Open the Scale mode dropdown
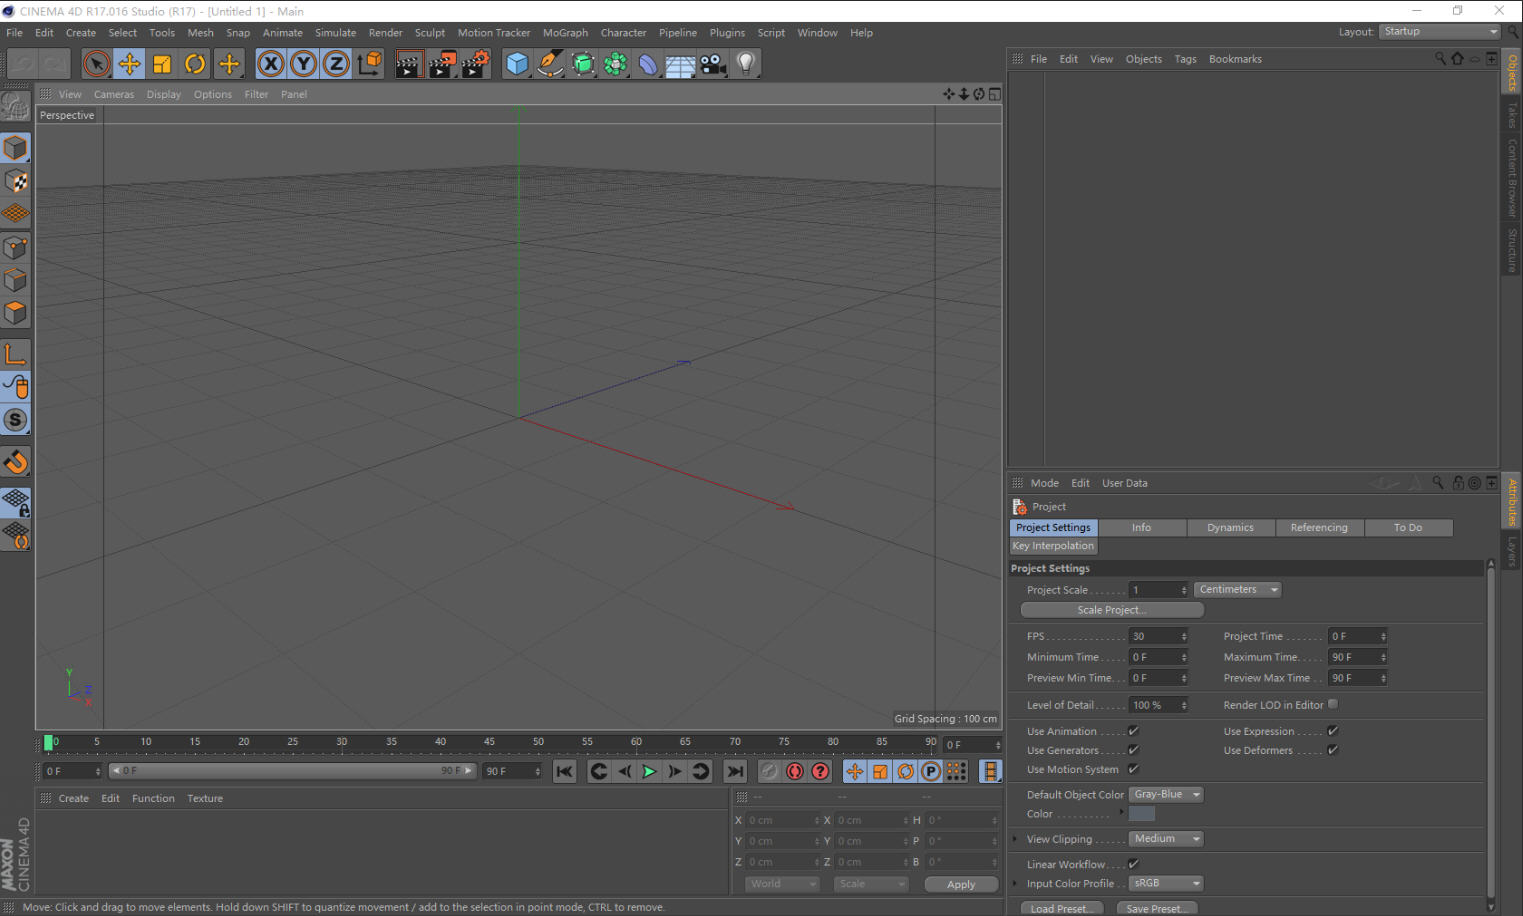1523x916 pixels. click(871, 884)
